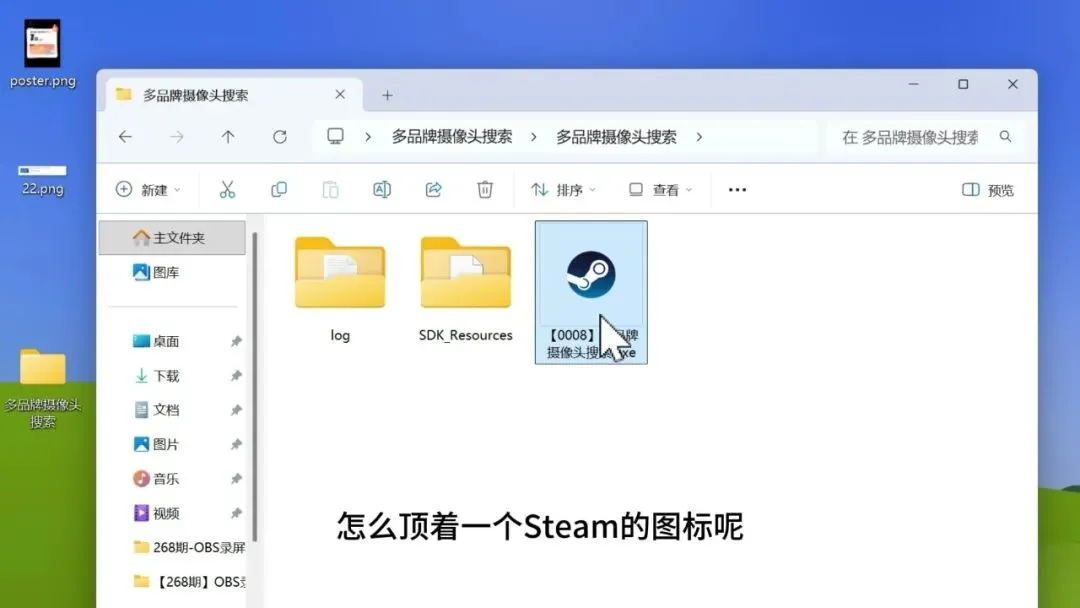The height and width of the screenshot is (608, 1080).
Task: Click the Cut scissors icon
Action: pos(227,189)
